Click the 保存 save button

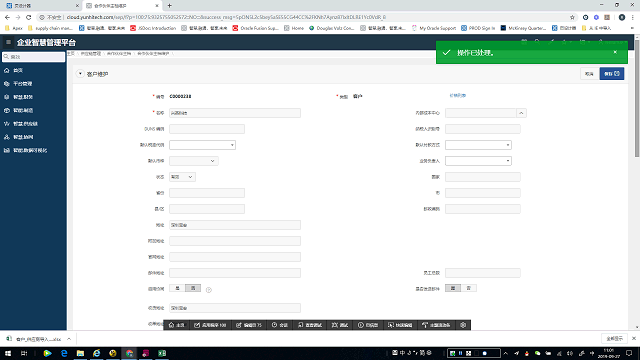(x=611, y=73)
